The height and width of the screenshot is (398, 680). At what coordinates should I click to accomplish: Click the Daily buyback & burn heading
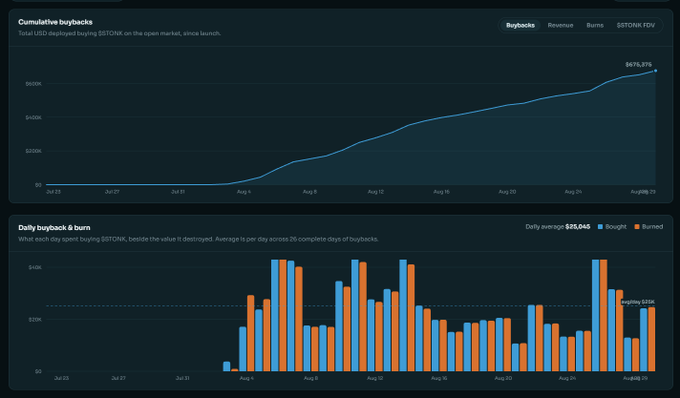click(54, 228)
